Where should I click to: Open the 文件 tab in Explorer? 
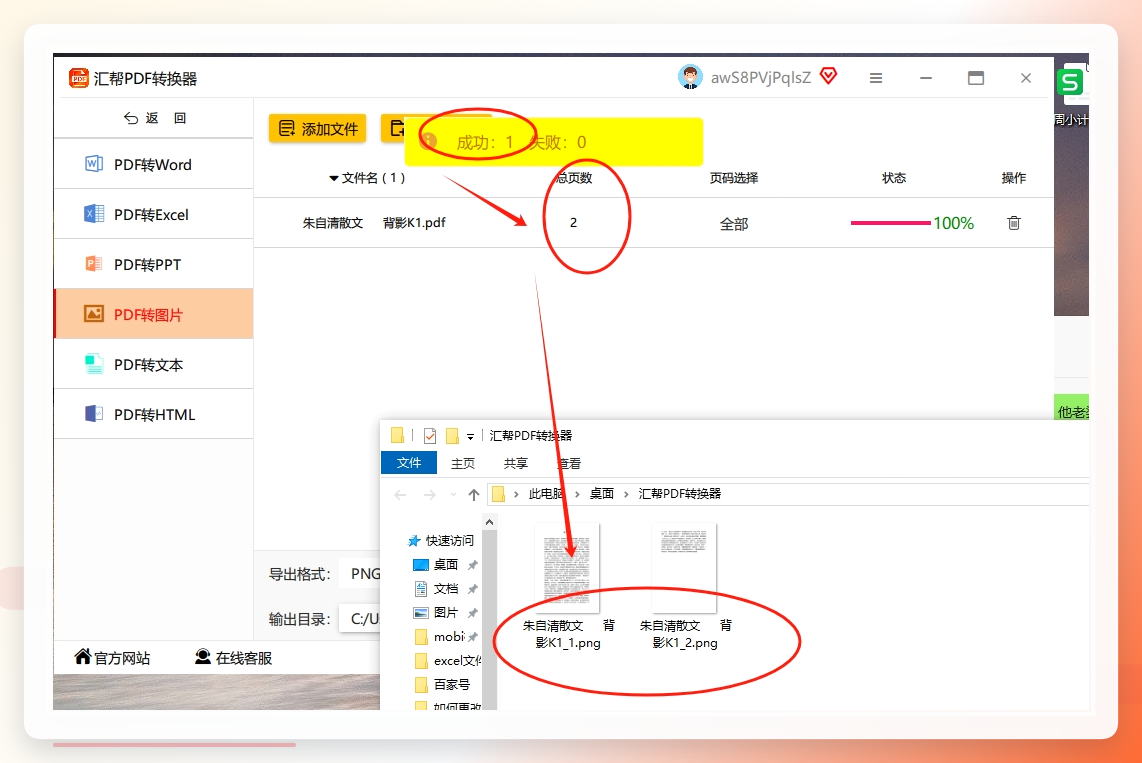[409, 463]
